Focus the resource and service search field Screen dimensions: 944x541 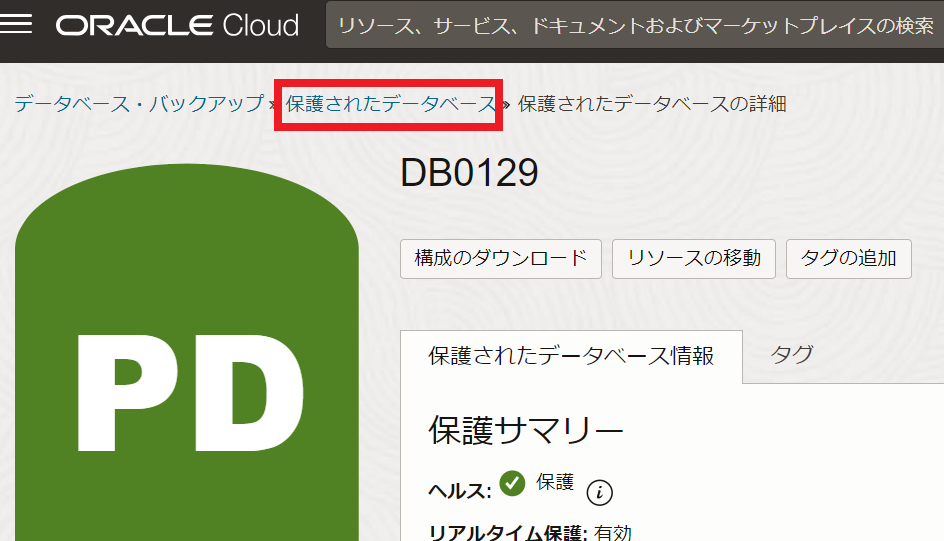click(x=634, y=25)
